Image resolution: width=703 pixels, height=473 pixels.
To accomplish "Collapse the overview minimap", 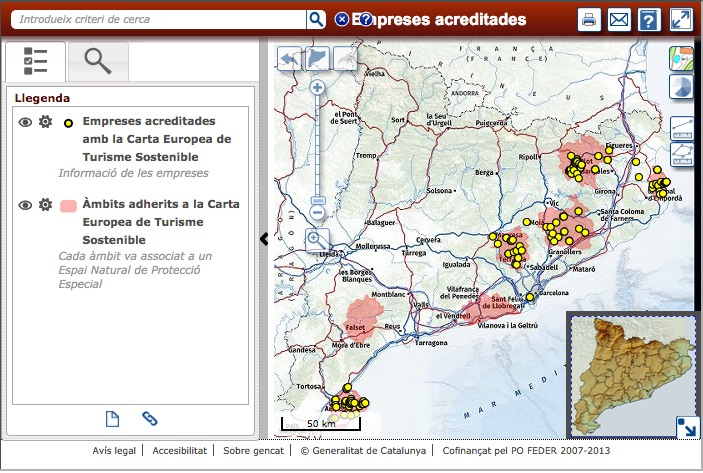I will pos(687,426).
